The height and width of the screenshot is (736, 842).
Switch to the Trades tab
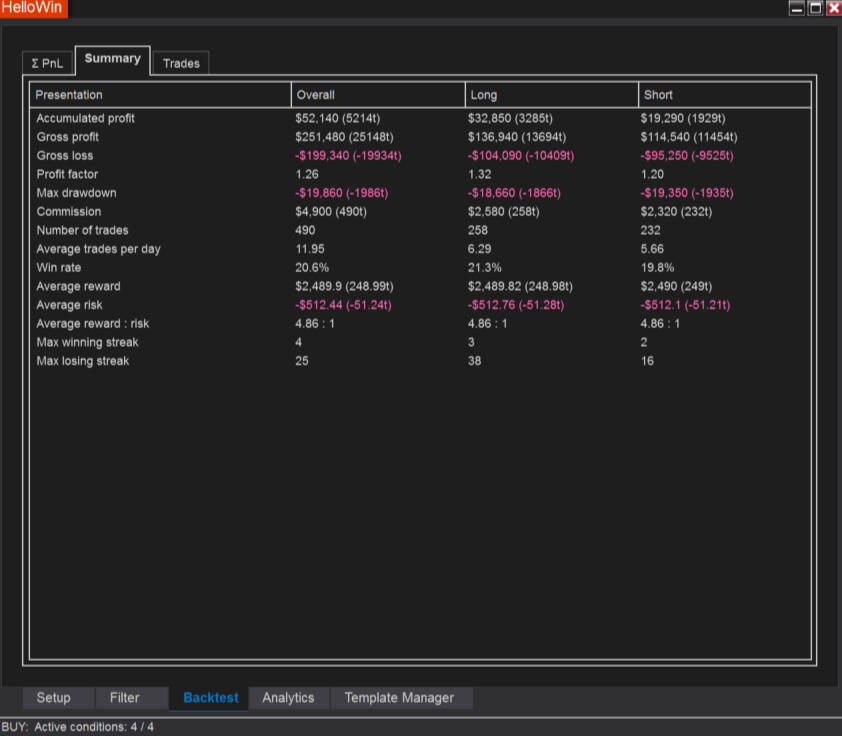coord(181,63)
